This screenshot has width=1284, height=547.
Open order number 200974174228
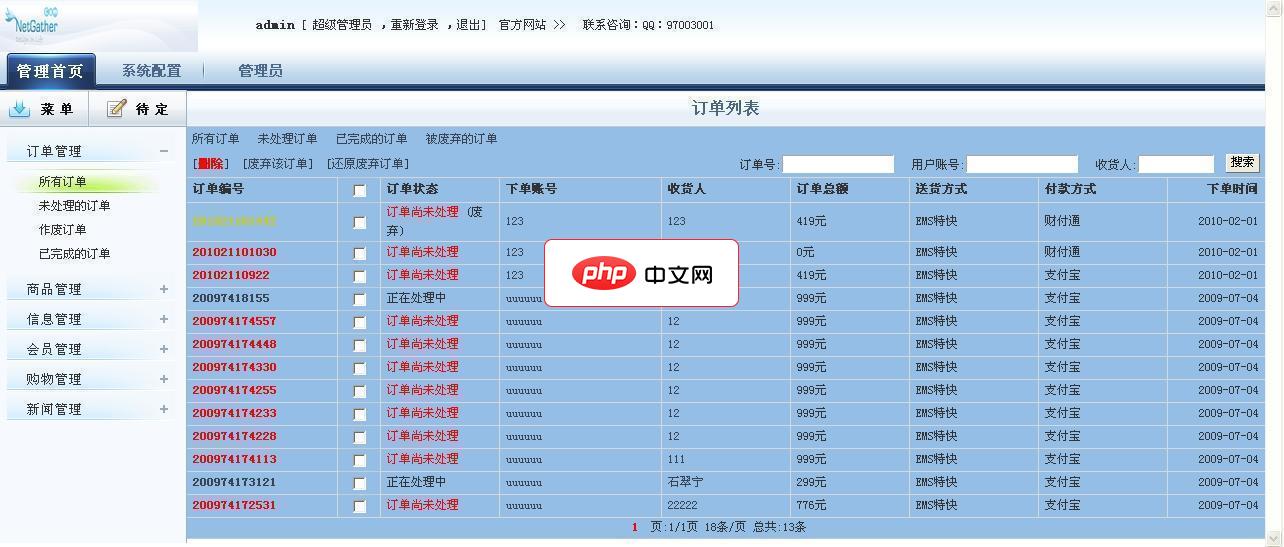point(234,436)
